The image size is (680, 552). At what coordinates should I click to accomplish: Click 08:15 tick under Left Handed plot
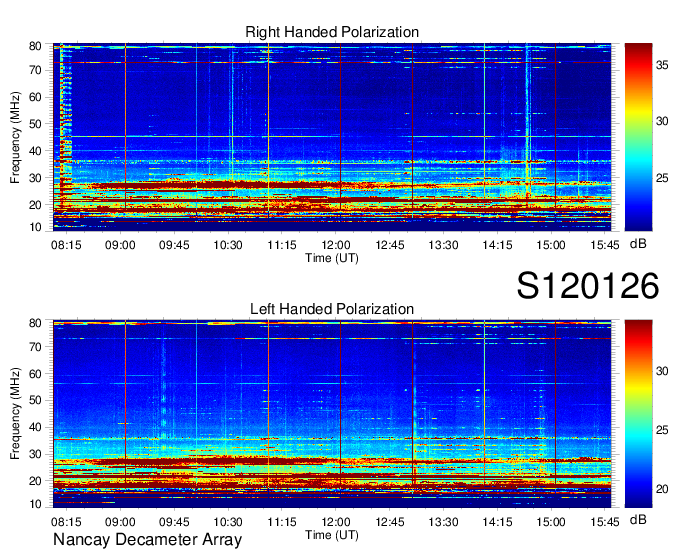coord(66,522)
